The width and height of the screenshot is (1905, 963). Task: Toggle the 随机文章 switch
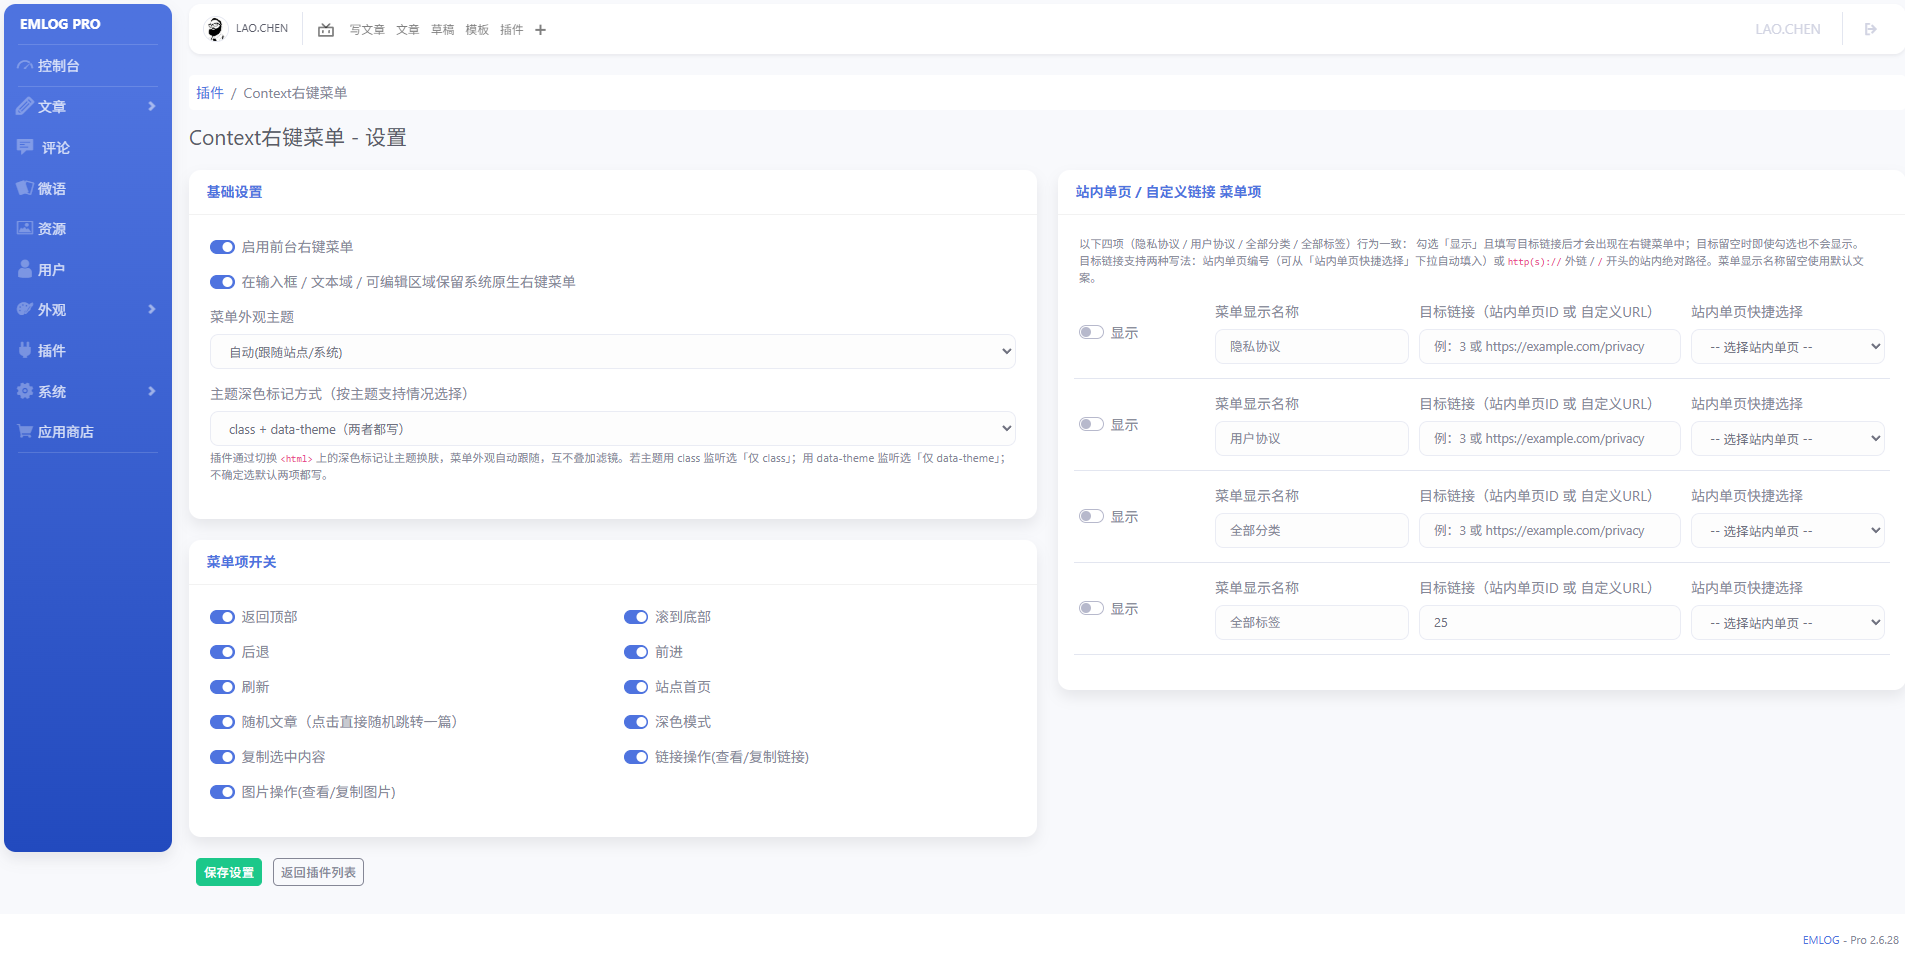pos(222,722)
